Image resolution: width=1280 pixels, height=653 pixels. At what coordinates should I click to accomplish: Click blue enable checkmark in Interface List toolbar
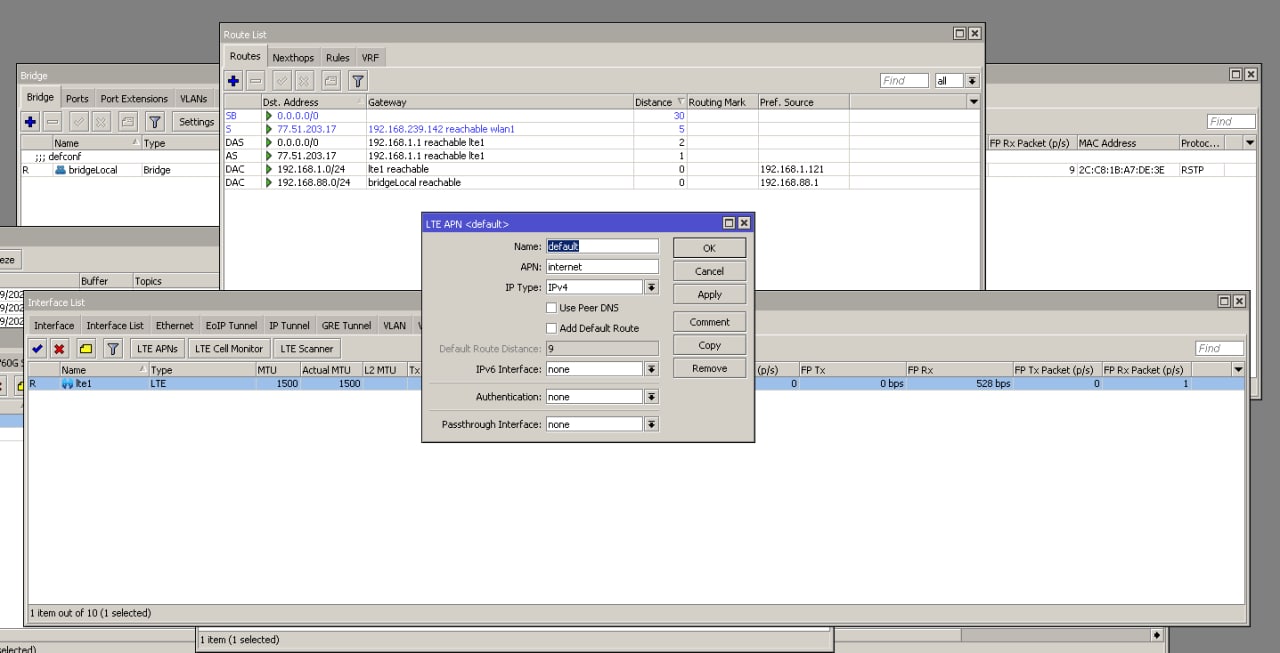[37, 348]
